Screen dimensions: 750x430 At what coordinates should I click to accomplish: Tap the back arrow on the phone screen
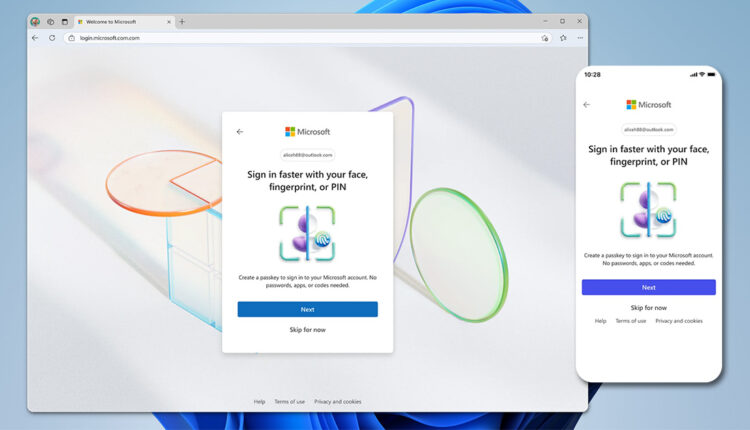pyautogui.click(x=586, y=104)
